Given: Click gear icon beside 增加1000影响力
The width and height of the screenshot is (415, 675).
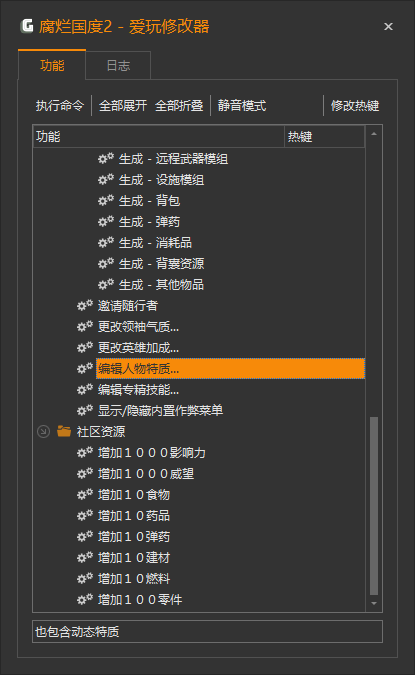Looking at the screenshot, I should (x=85, y=452).
